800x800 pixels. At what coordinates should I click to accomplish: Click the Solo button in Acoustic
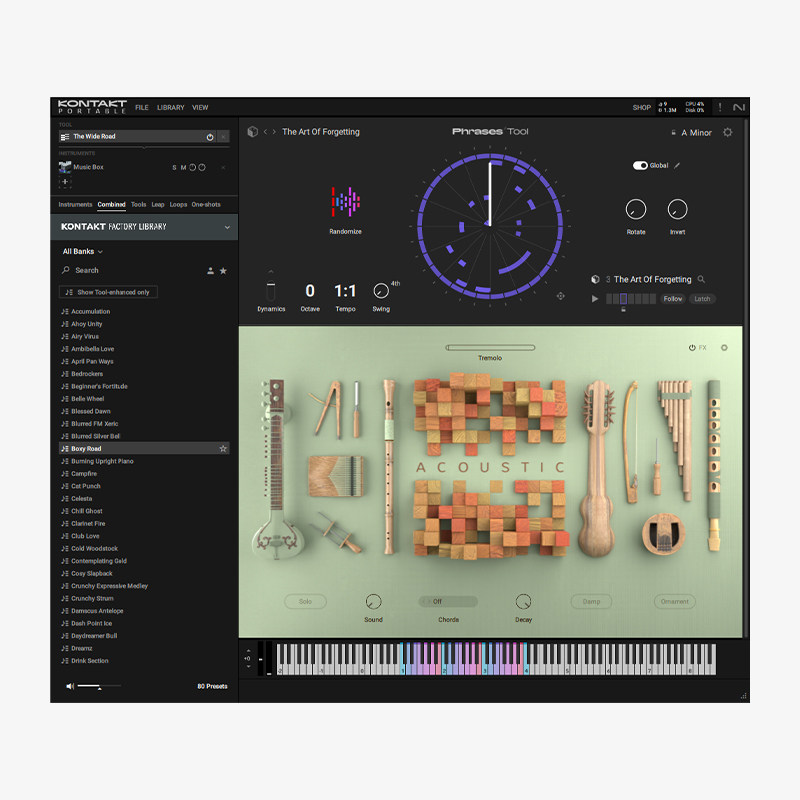[305, 602]
